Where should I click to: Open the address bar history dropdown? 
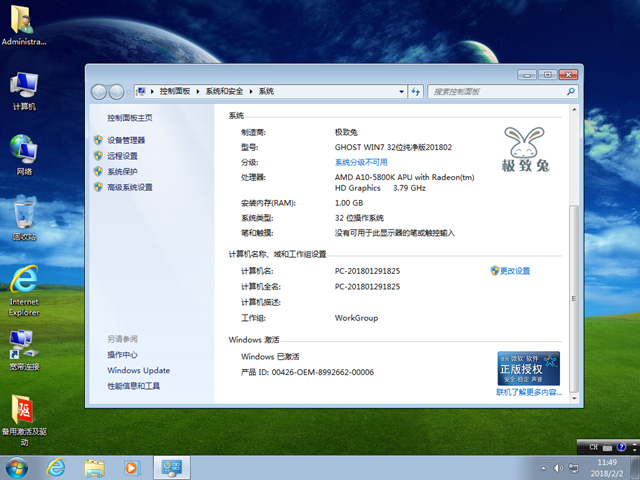[x=401, y=91]
